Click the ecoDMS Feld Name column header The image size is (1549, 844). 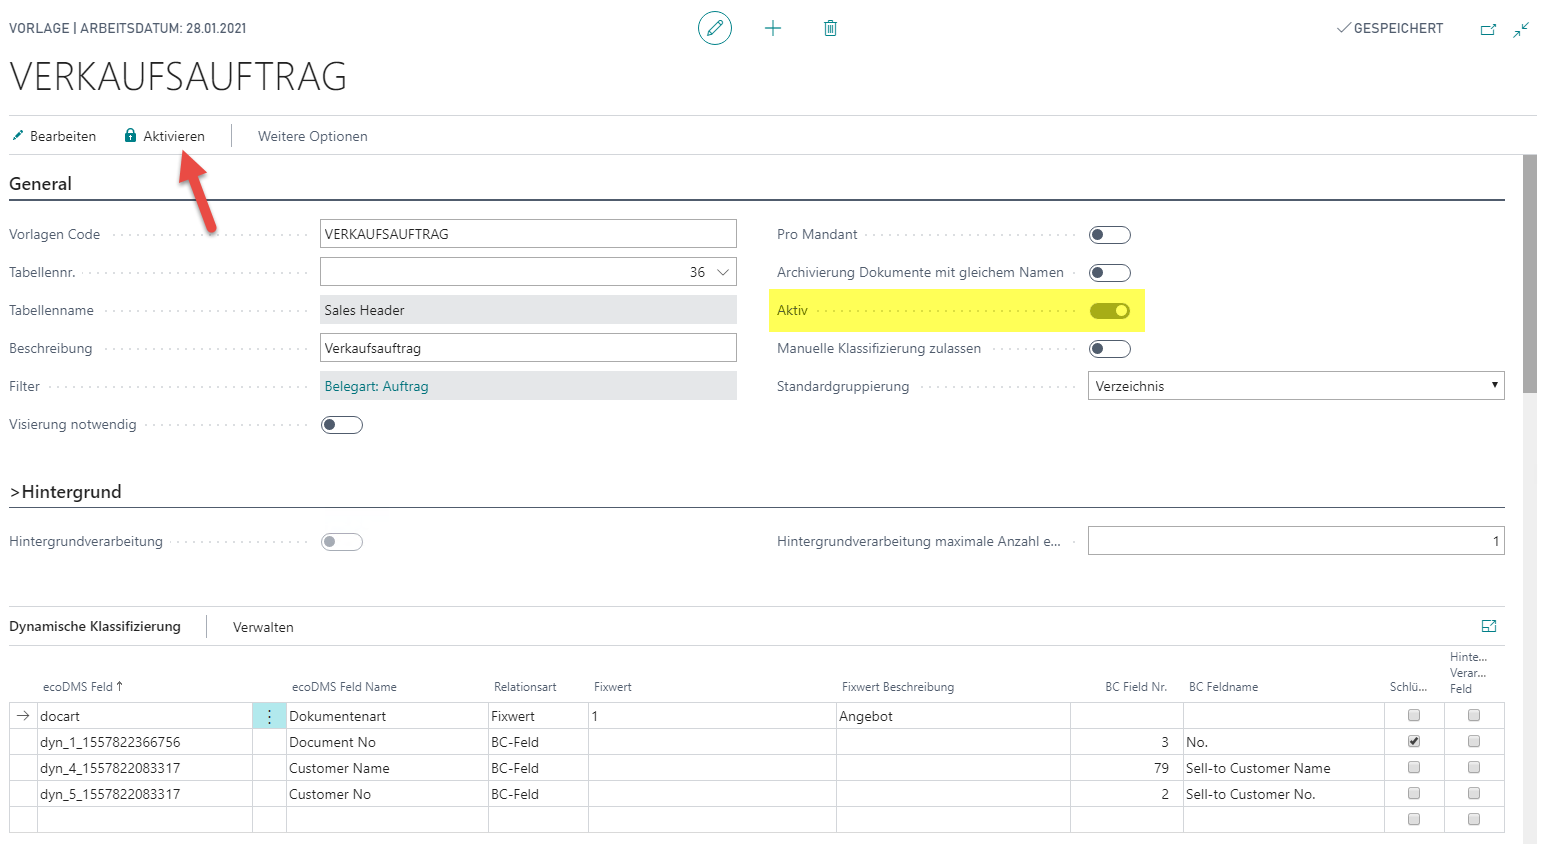(x=344, y=687)
